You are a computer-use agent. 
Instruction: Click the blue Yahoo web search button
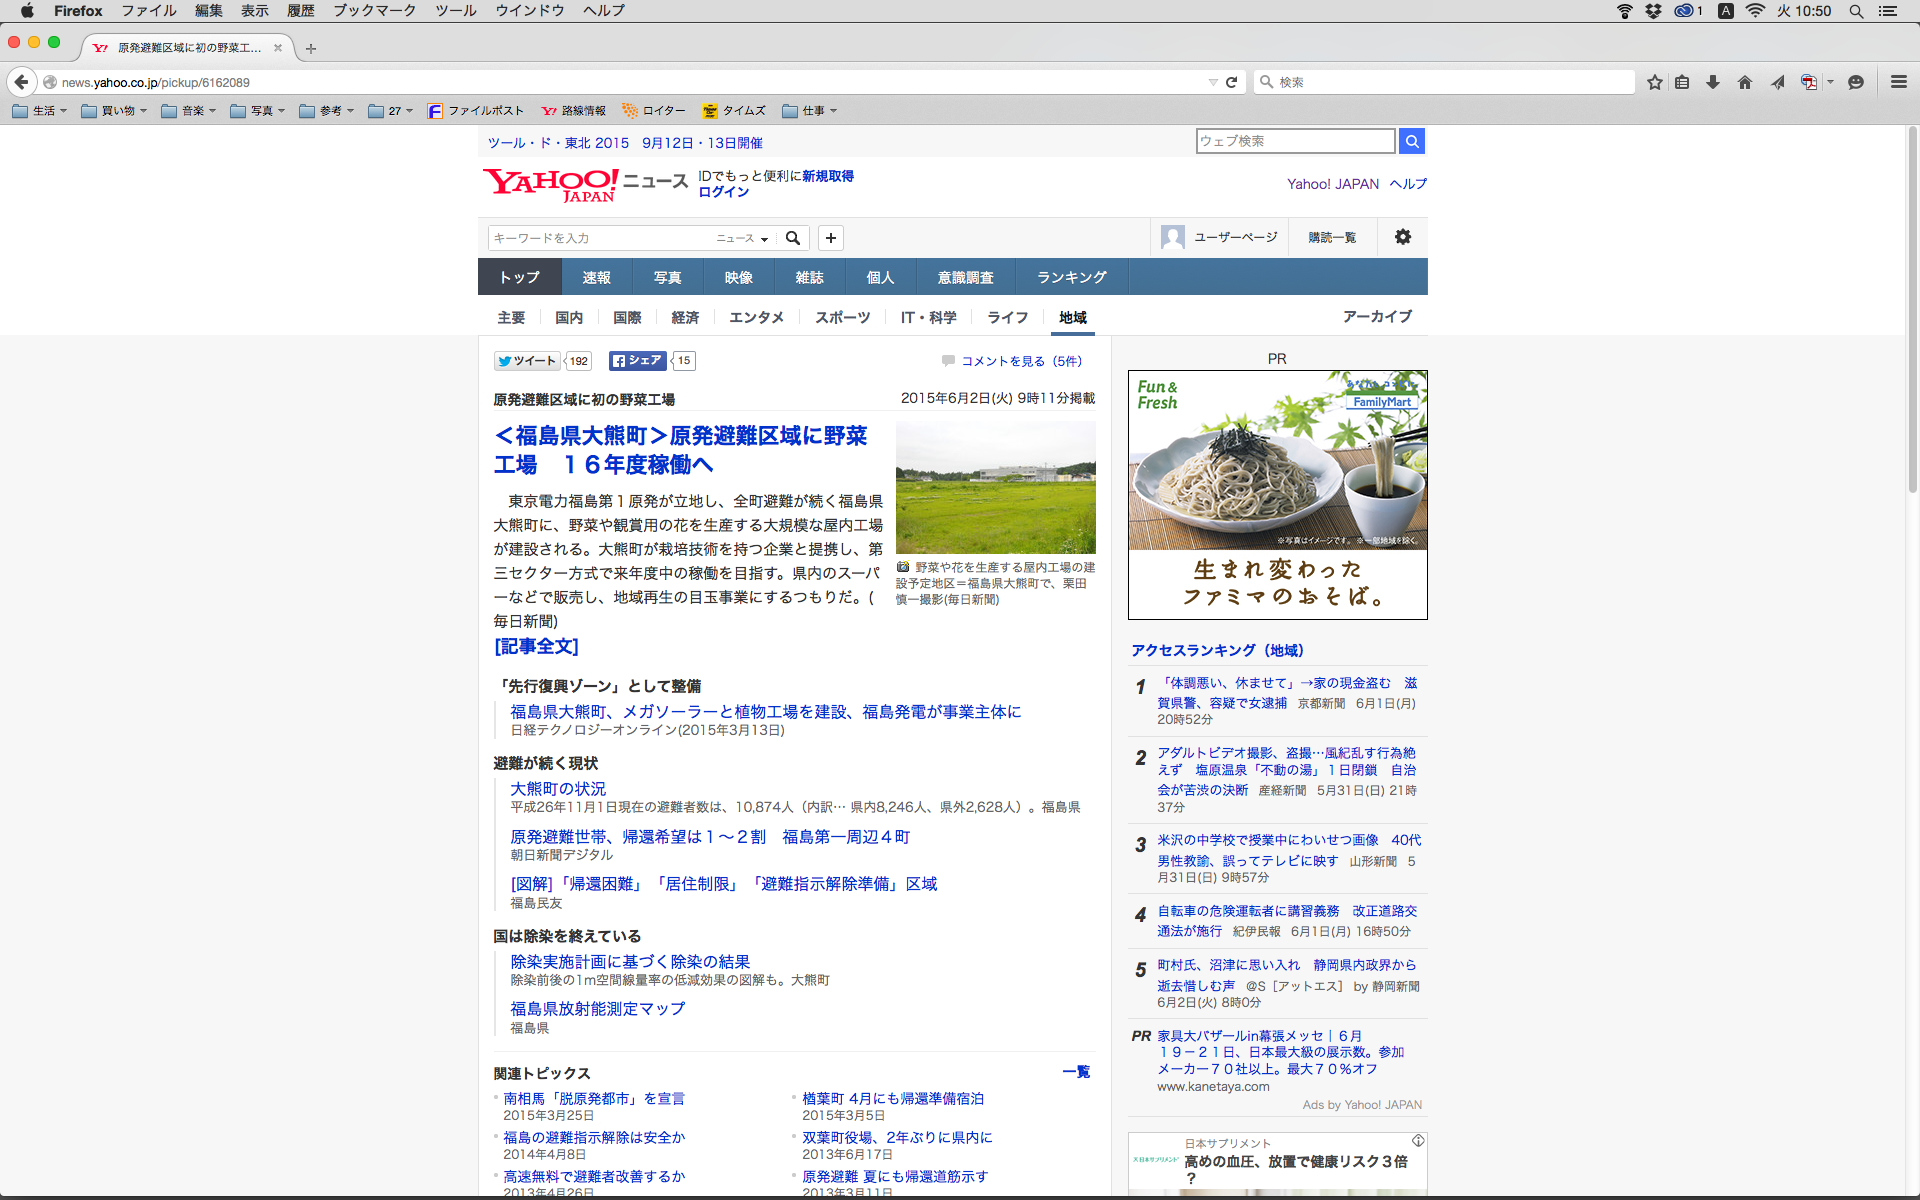pos(1411,141)
